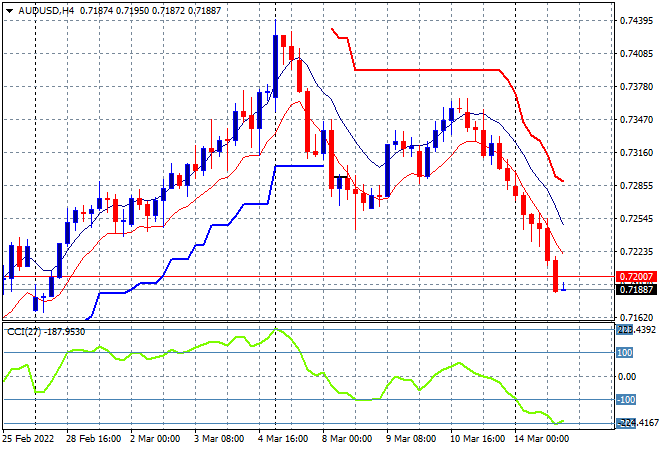Click the CCI -100 level label
Viewport: 660px width, 450px height.
(624, 400)
